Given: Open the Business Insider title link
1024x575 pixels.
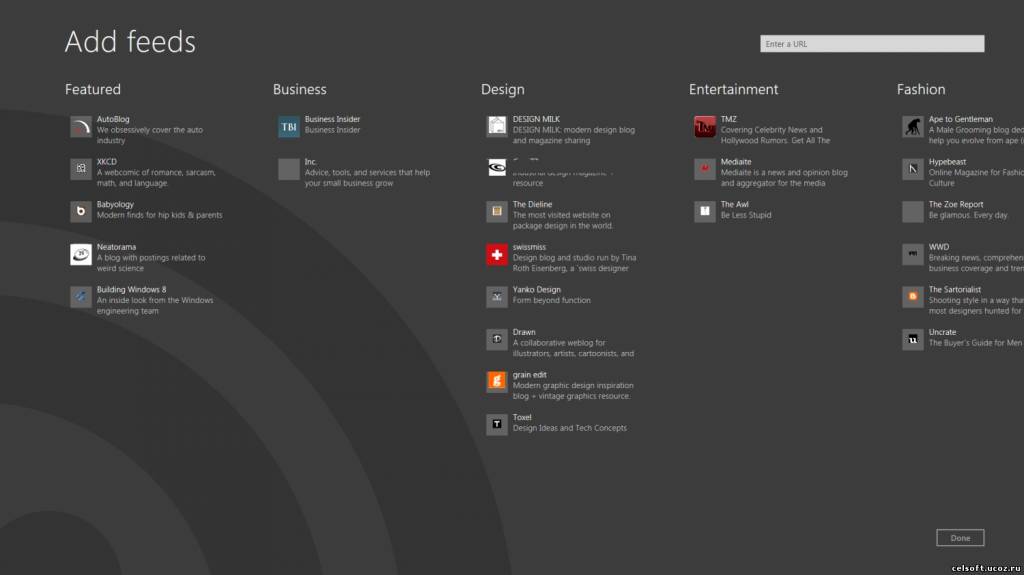Looking at the screenshot, I should click(x=332, y=119).
